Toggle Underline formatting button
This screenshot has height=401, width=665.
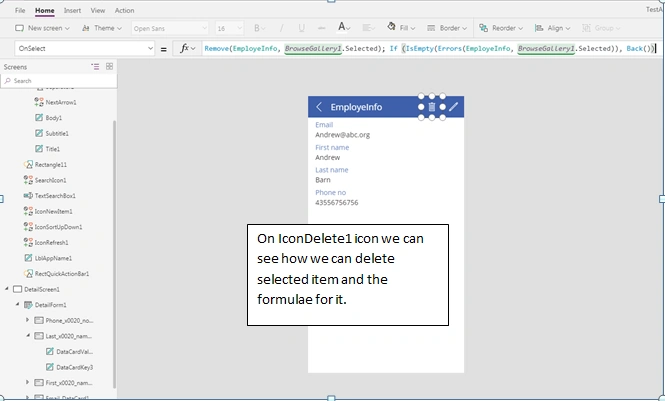click(x=302, y=28)
